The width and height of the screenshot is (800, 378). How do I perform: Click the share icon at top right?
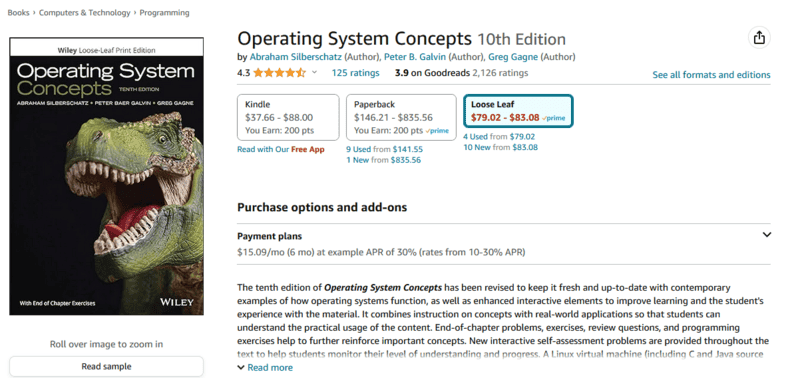point(759,38)
